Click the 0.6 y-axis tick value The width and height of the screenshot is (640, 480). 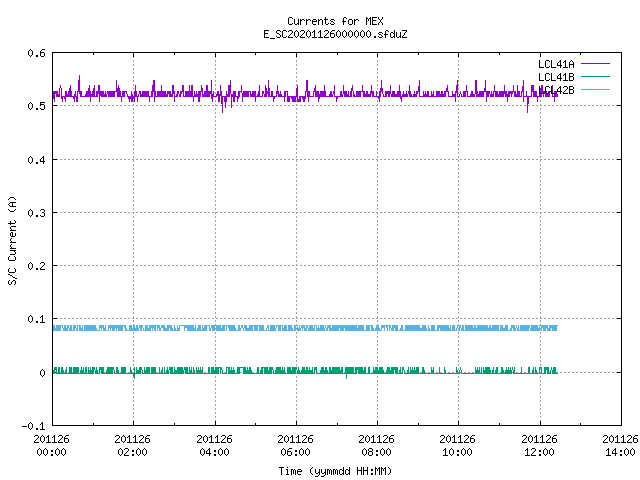pyautogui.click(x=36, y=53)
